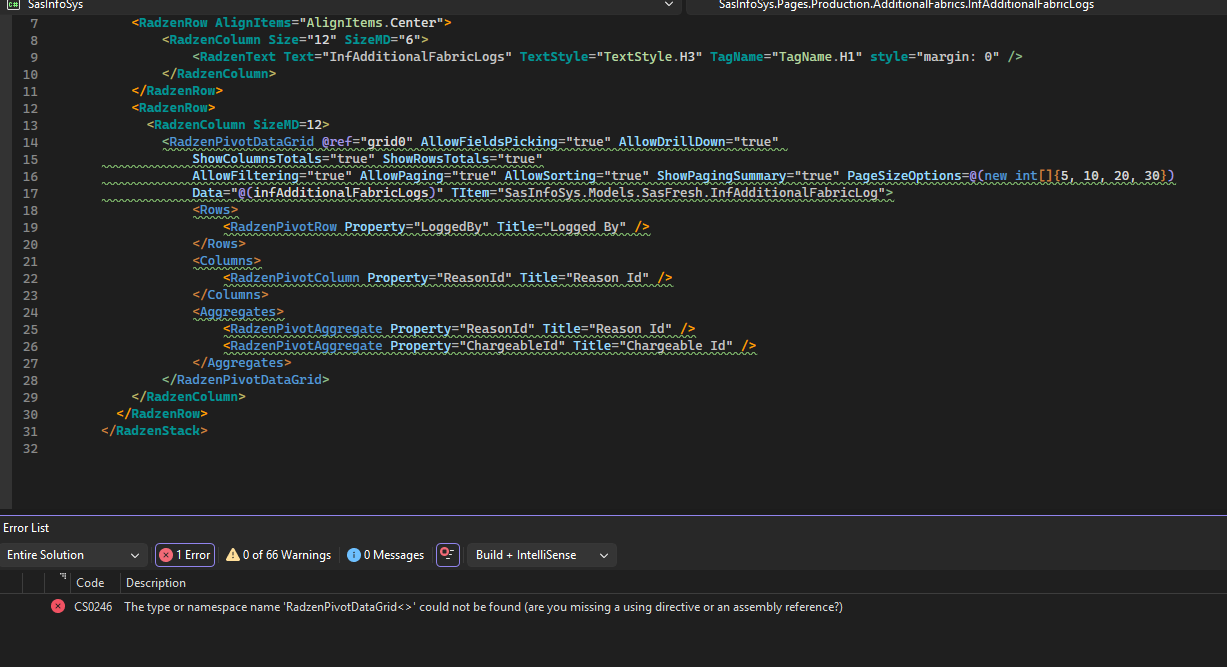Expand the SasInfoSys project navigation dropdown
This screenshot has width=1227, height=667.
click(668, 5)
